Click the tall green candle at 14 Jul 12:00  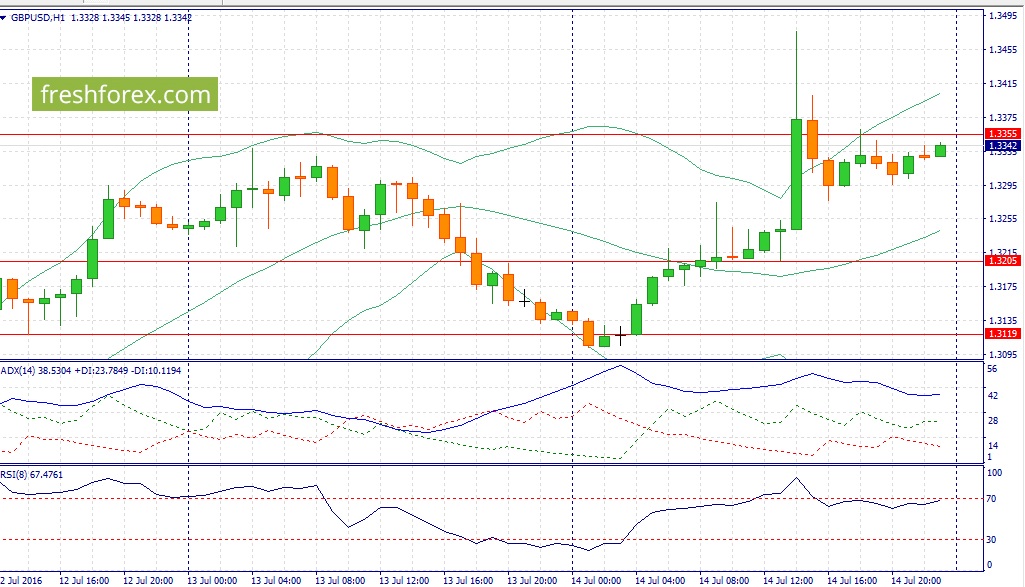tap(796, 174)
